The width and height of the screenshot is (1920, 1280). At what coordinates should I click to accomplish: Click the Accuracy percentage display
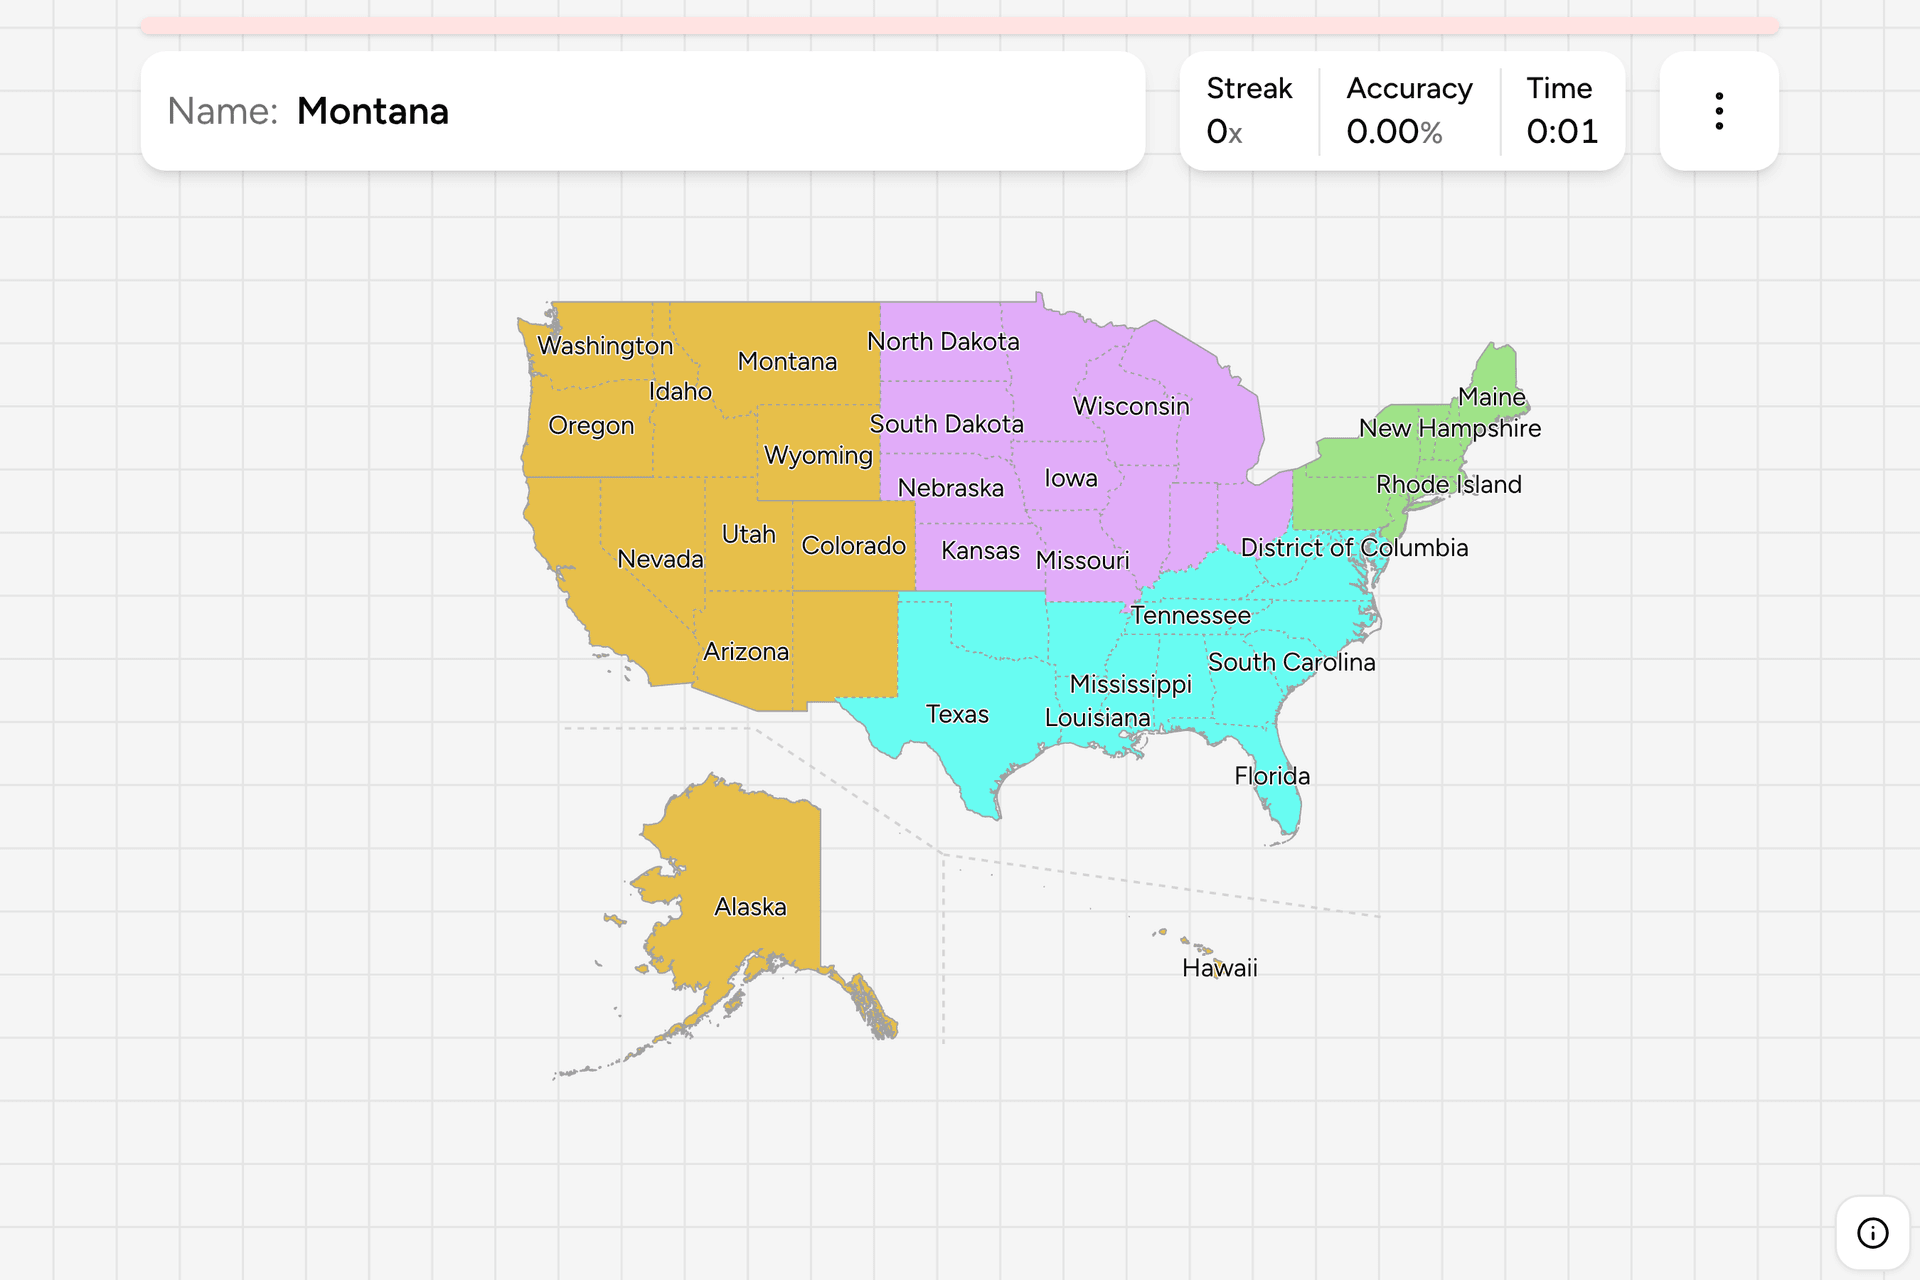(1409, 111)
